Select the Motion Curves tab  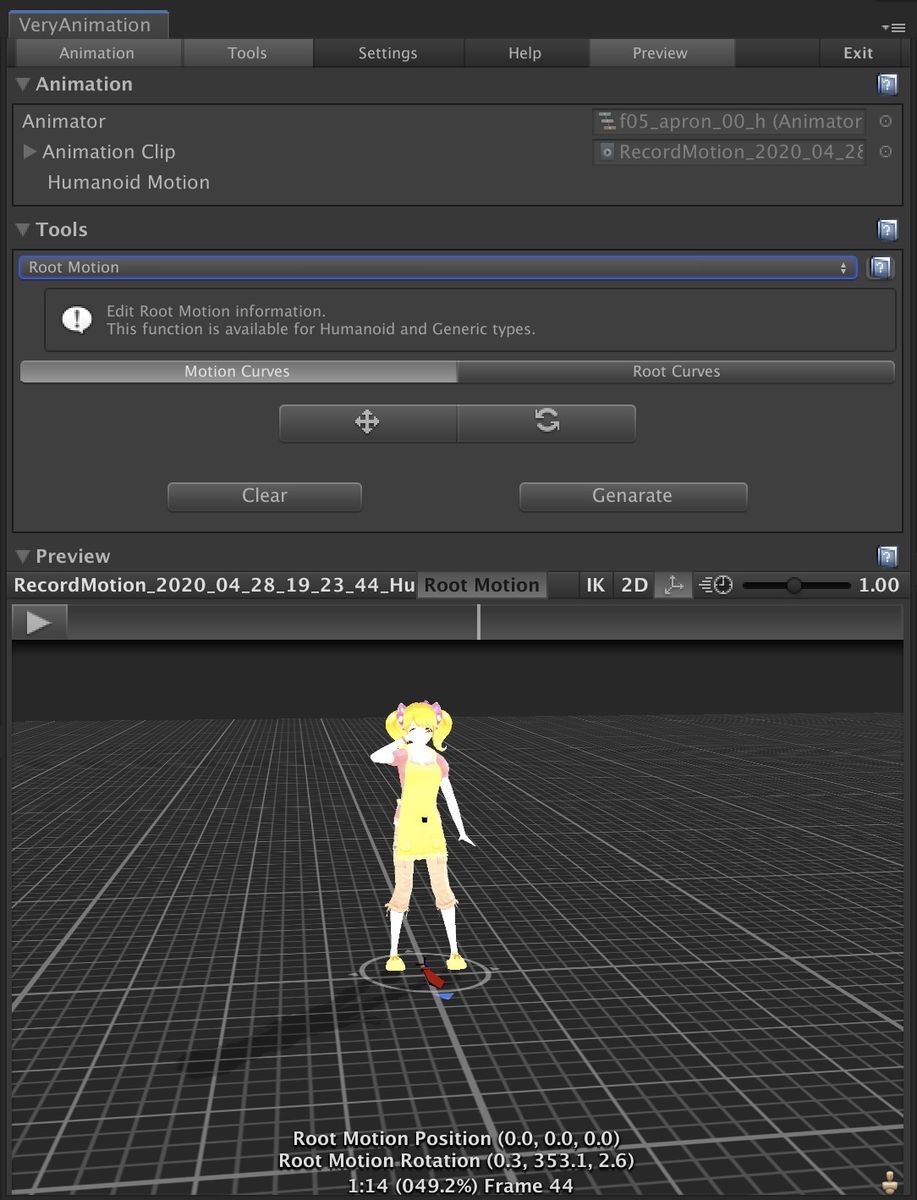[238, 371]
